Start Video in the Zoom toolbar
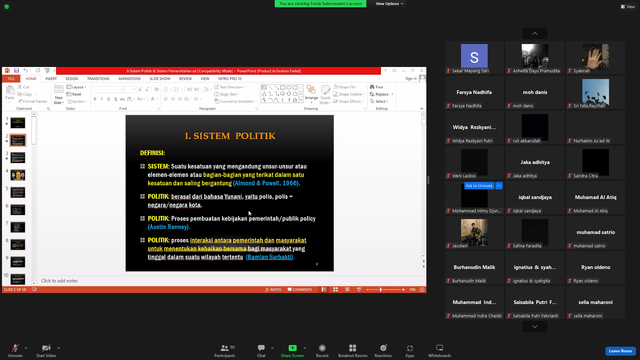Viewport: 640px width, 360px height. point(46,350)
